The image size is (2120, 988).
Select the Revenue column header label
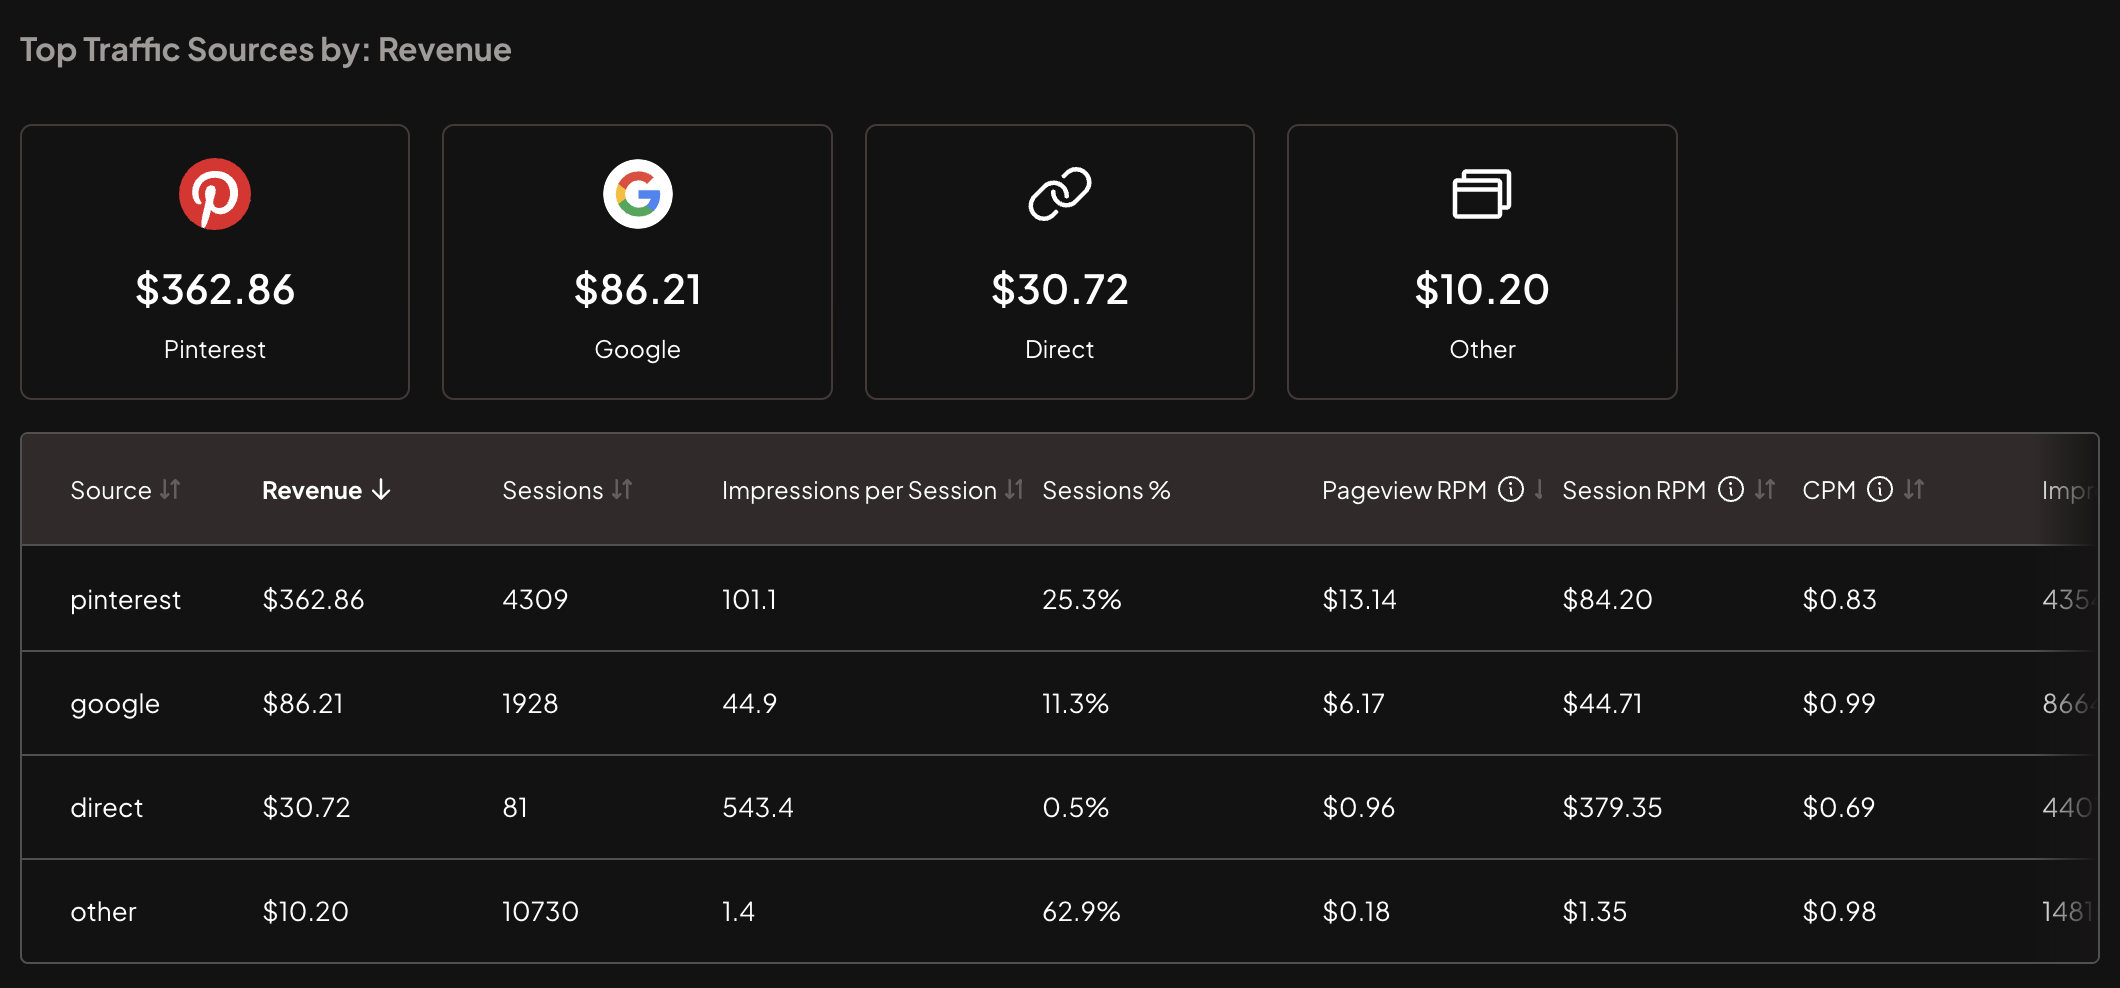[311, 490]
